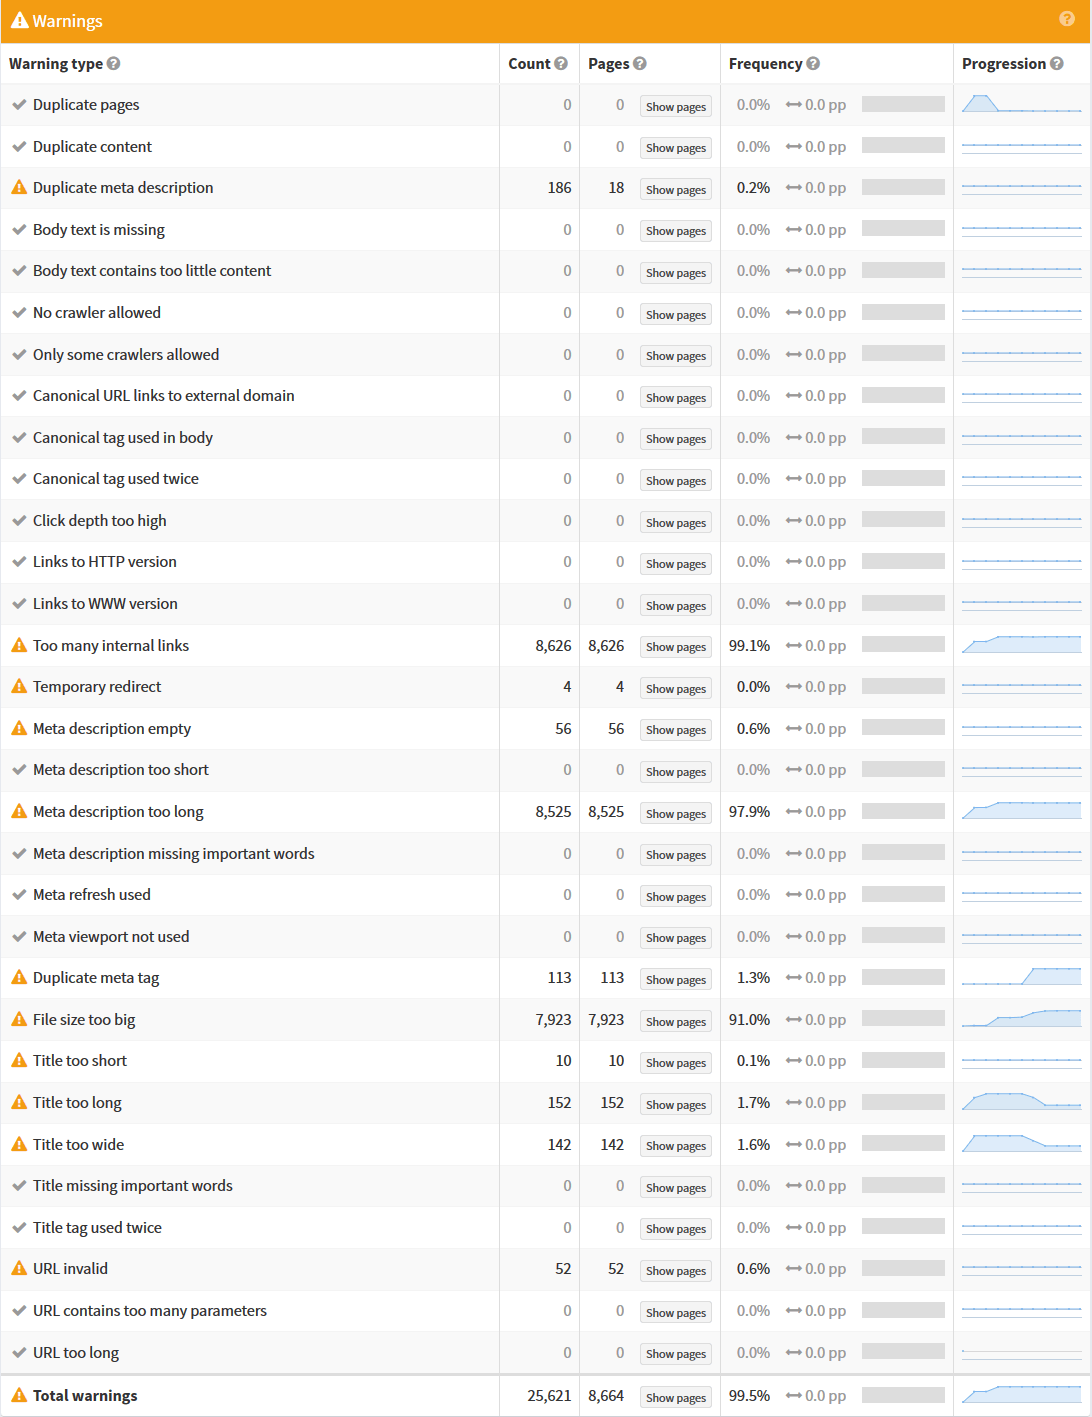Open the Duplicate meta tag warning entry
Screen dimensions: 1092x1417
(96, 977)
